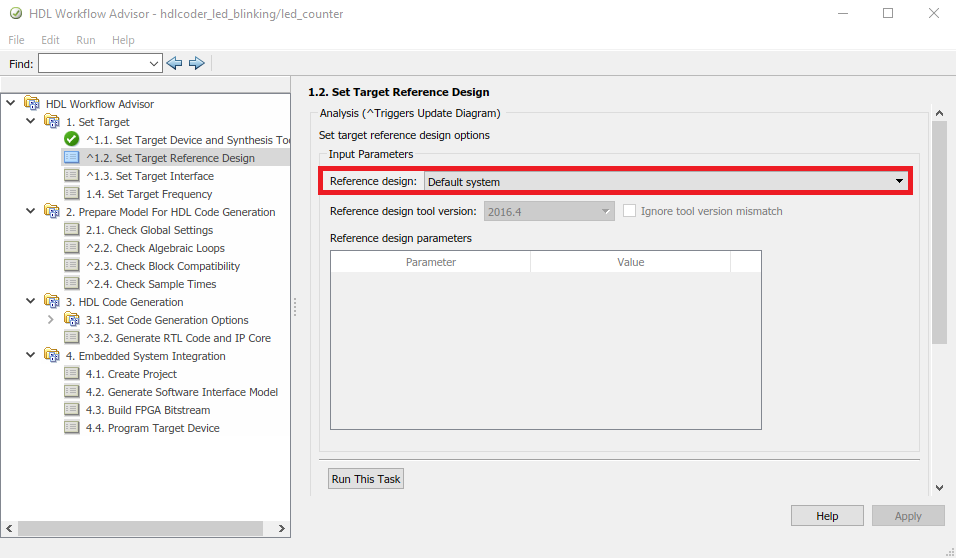Click the task icon beside 1.2 Set Target Reference Design
Image resolution: width=956 pixels, height=558 pixels.
pos(71,157)
